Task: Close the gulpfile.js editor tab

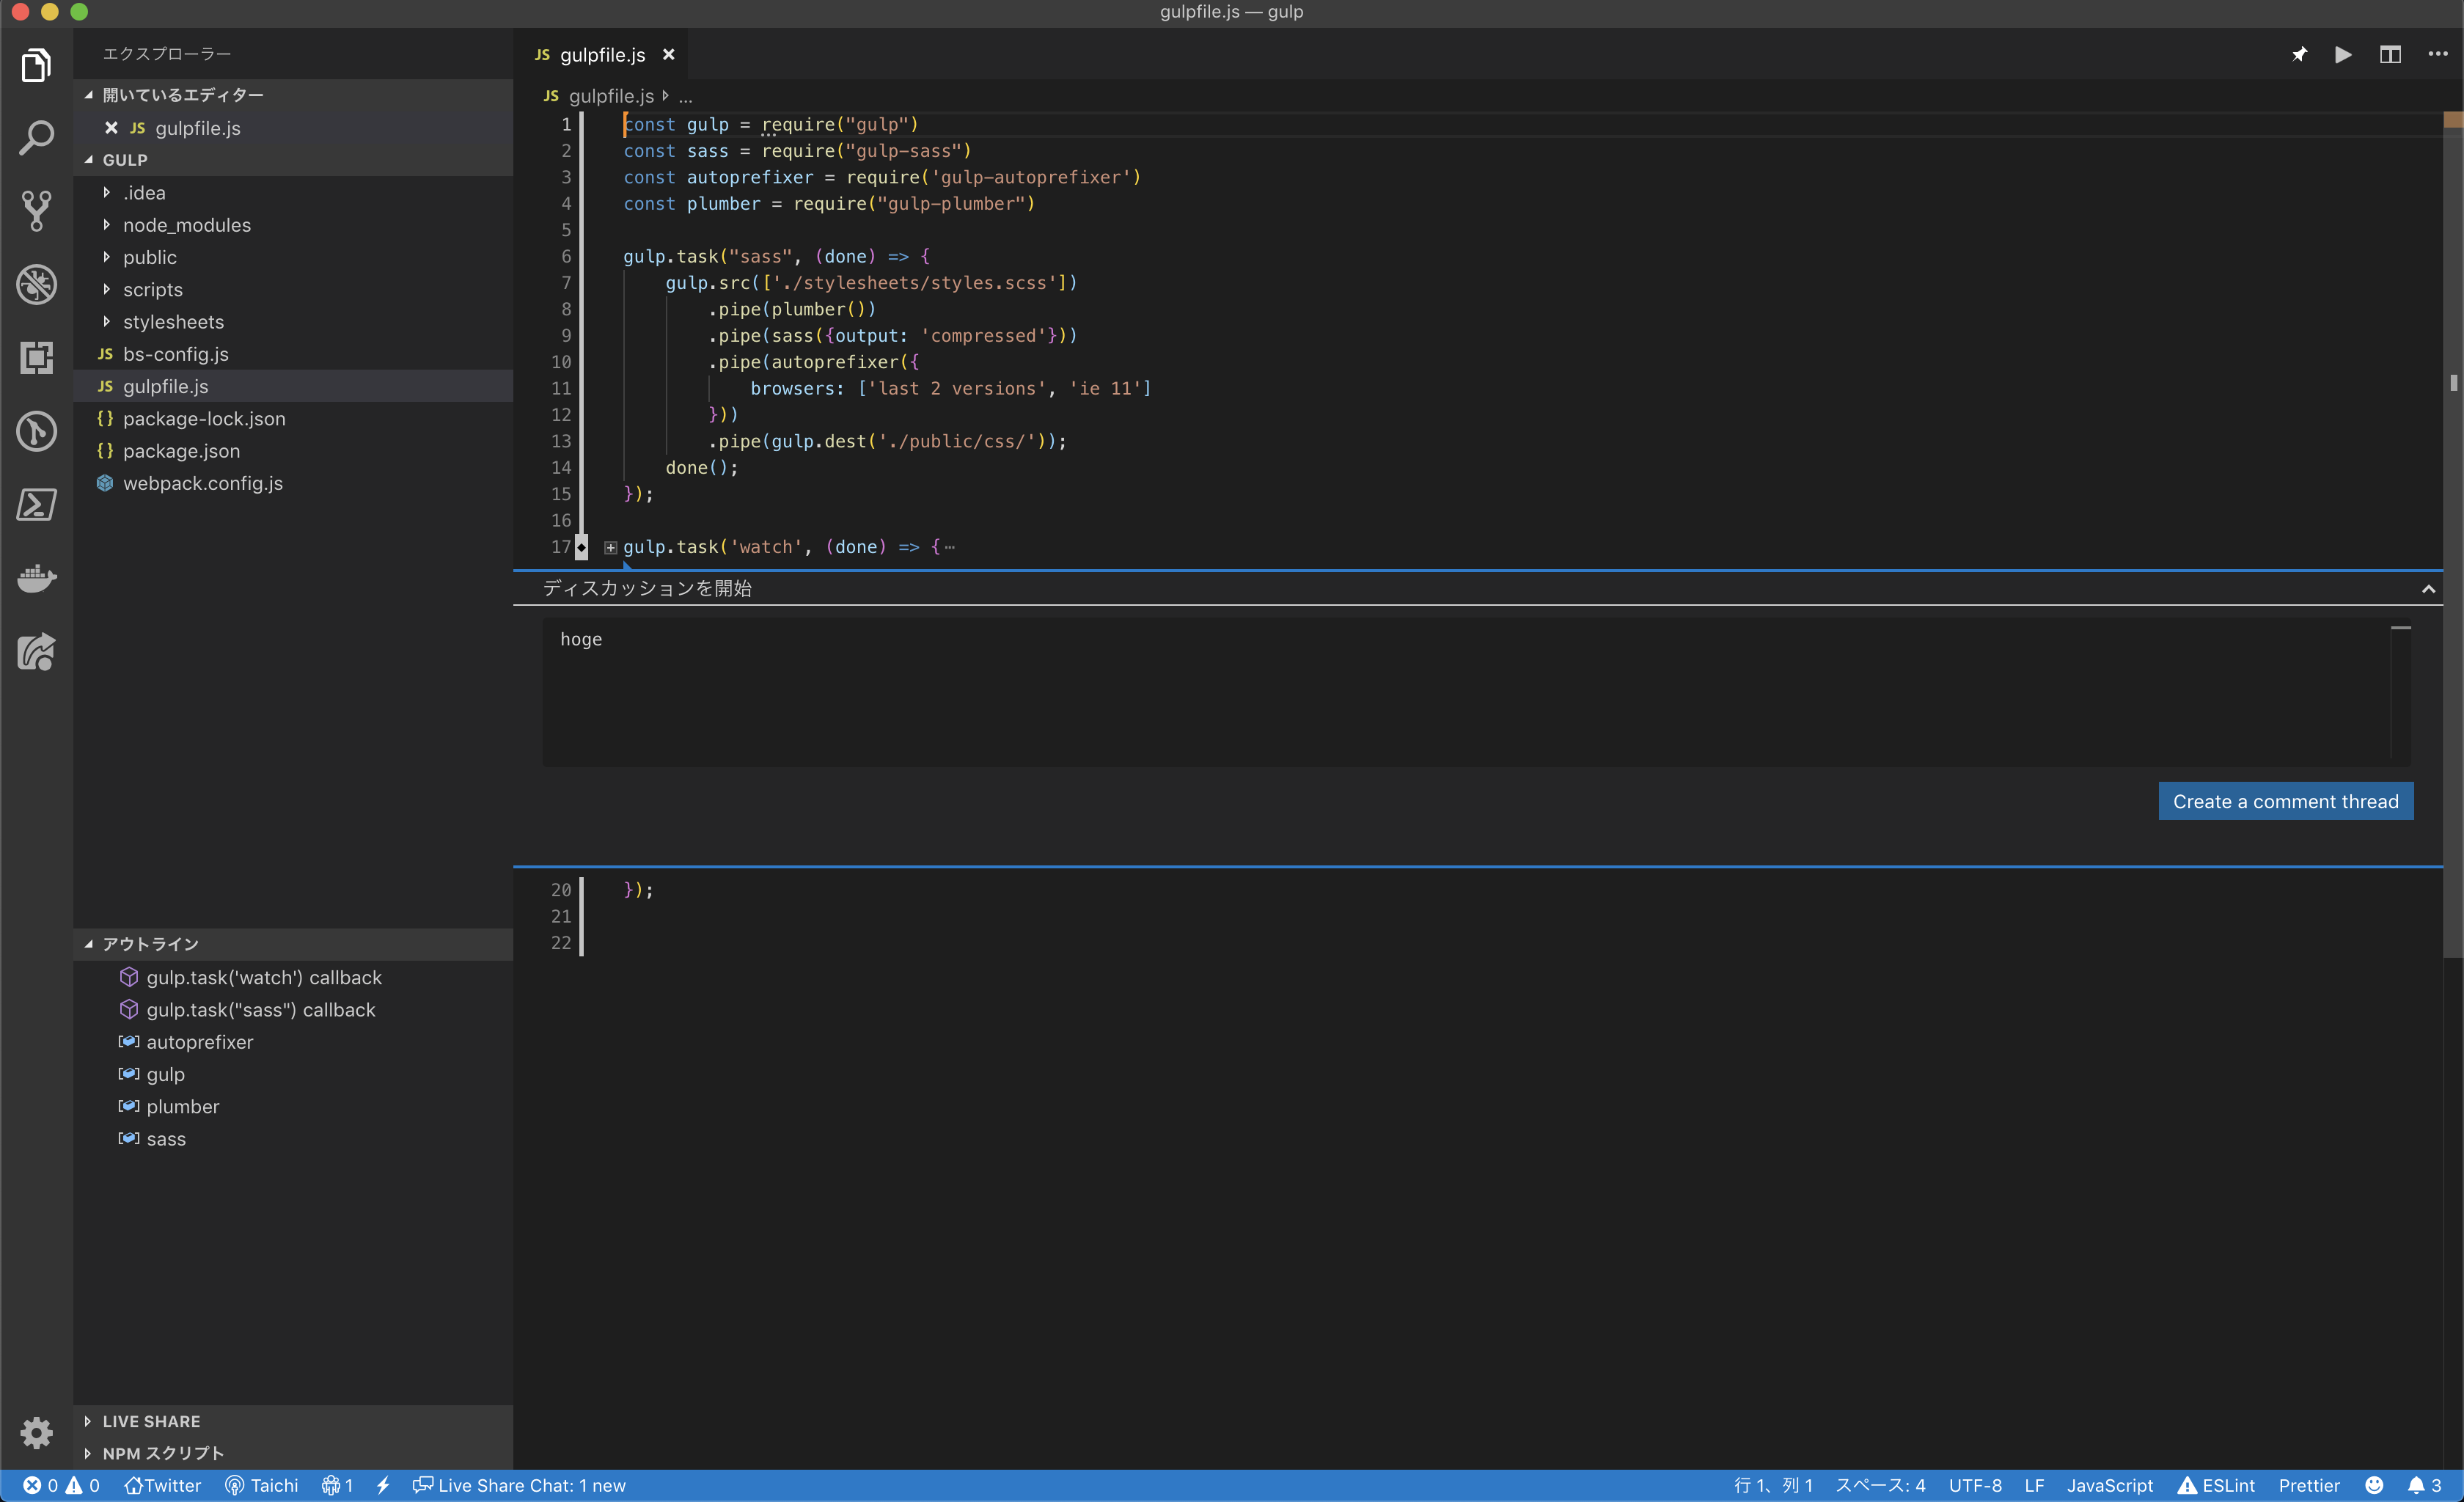Action: (x=669, y=54)
